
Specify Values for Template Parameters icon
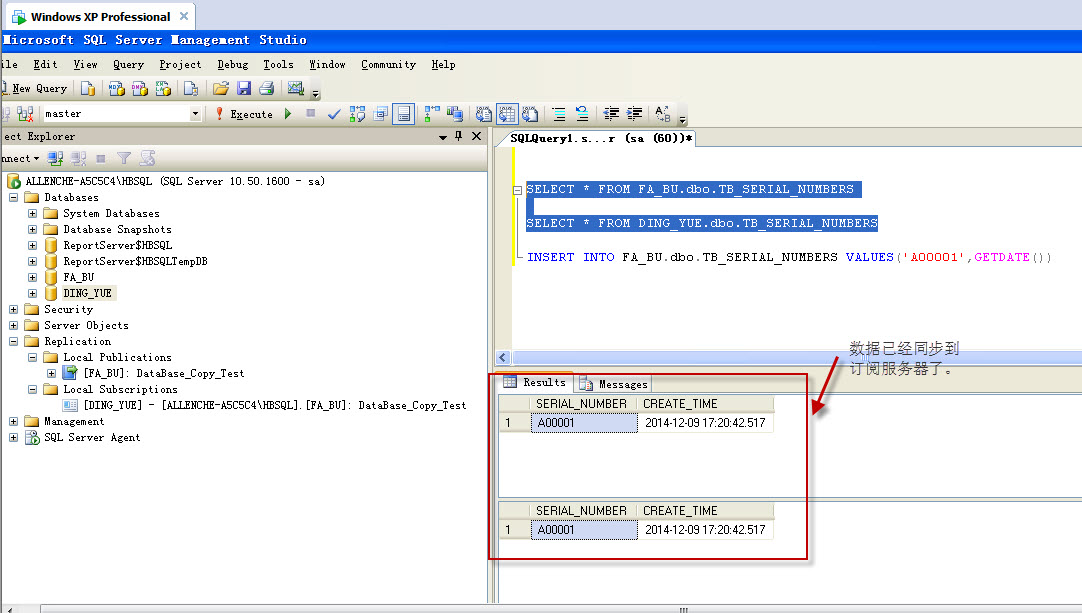pos(663,114)
